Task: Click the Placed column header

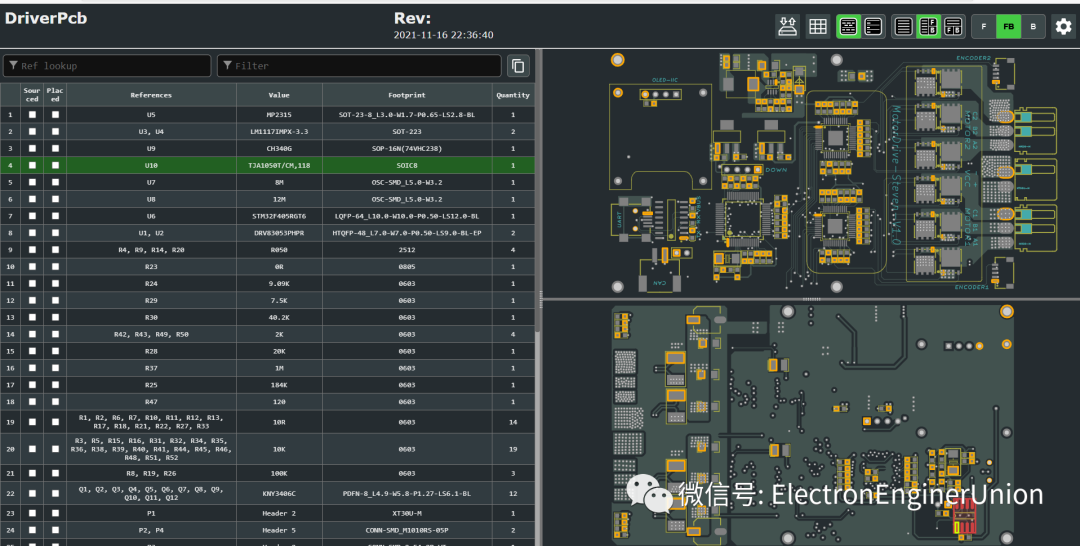Action: (x=55, y=95)
